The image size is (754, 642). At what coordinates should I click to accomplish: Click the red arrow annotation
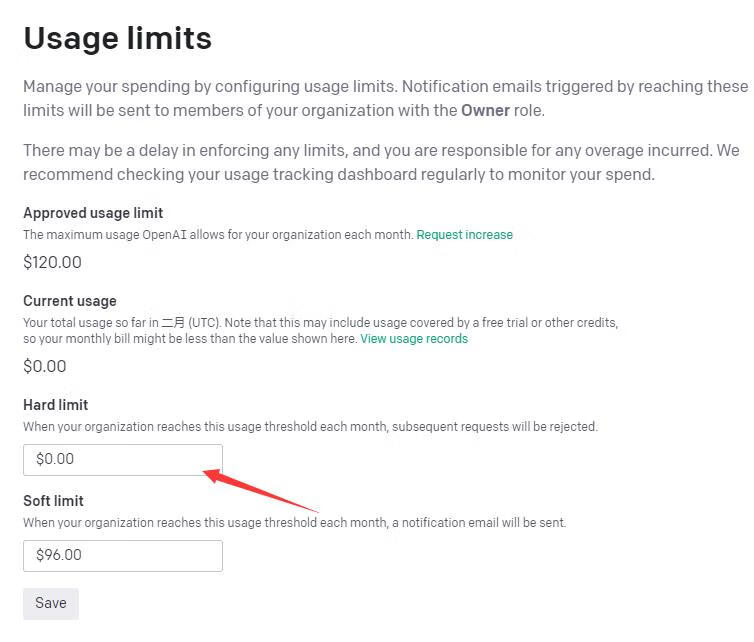[260, 491]
